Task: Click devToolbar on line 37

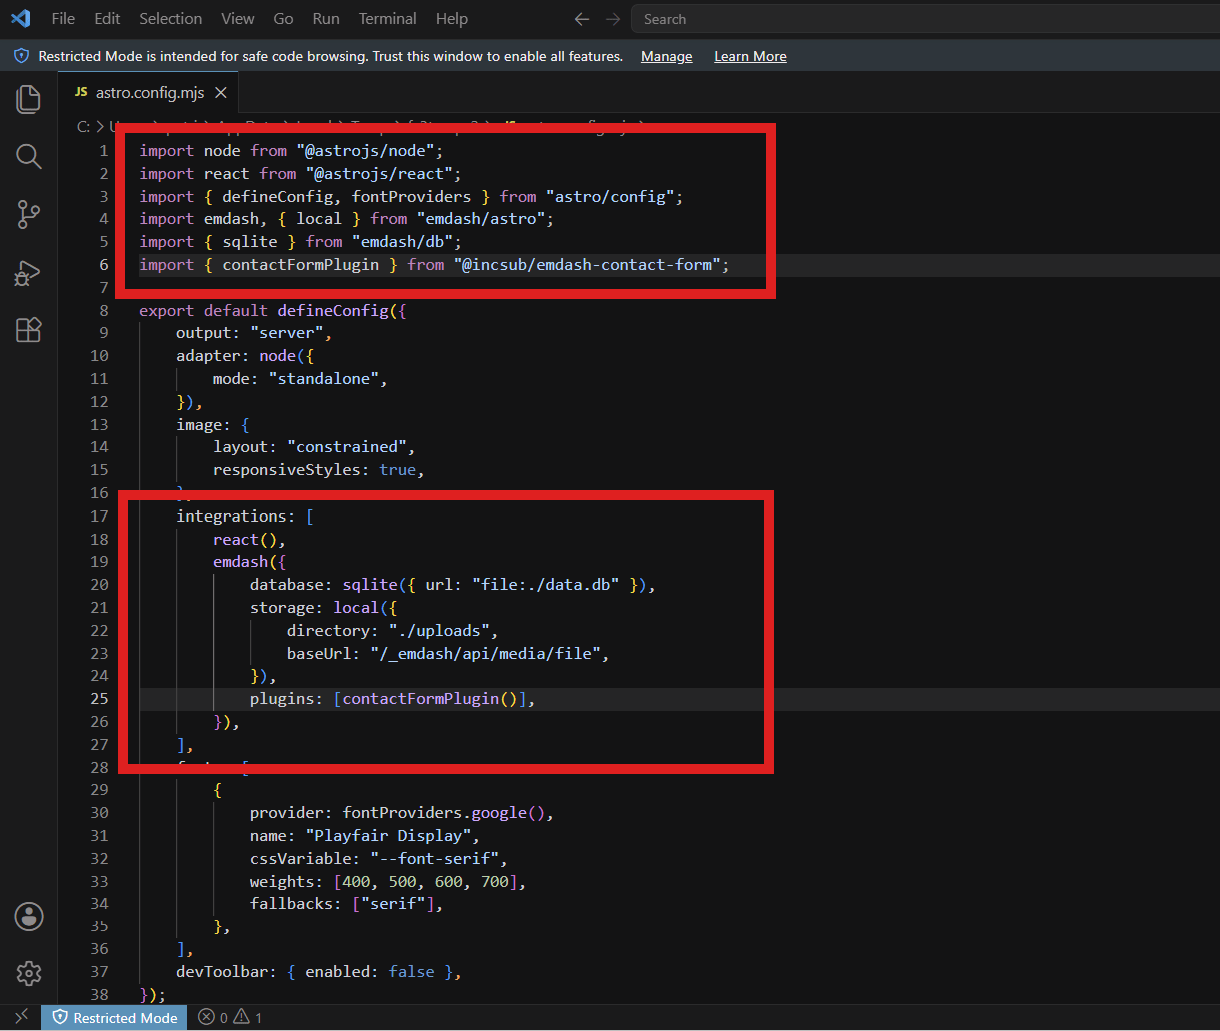Action: pyautogui.click(x=222, y=972)
